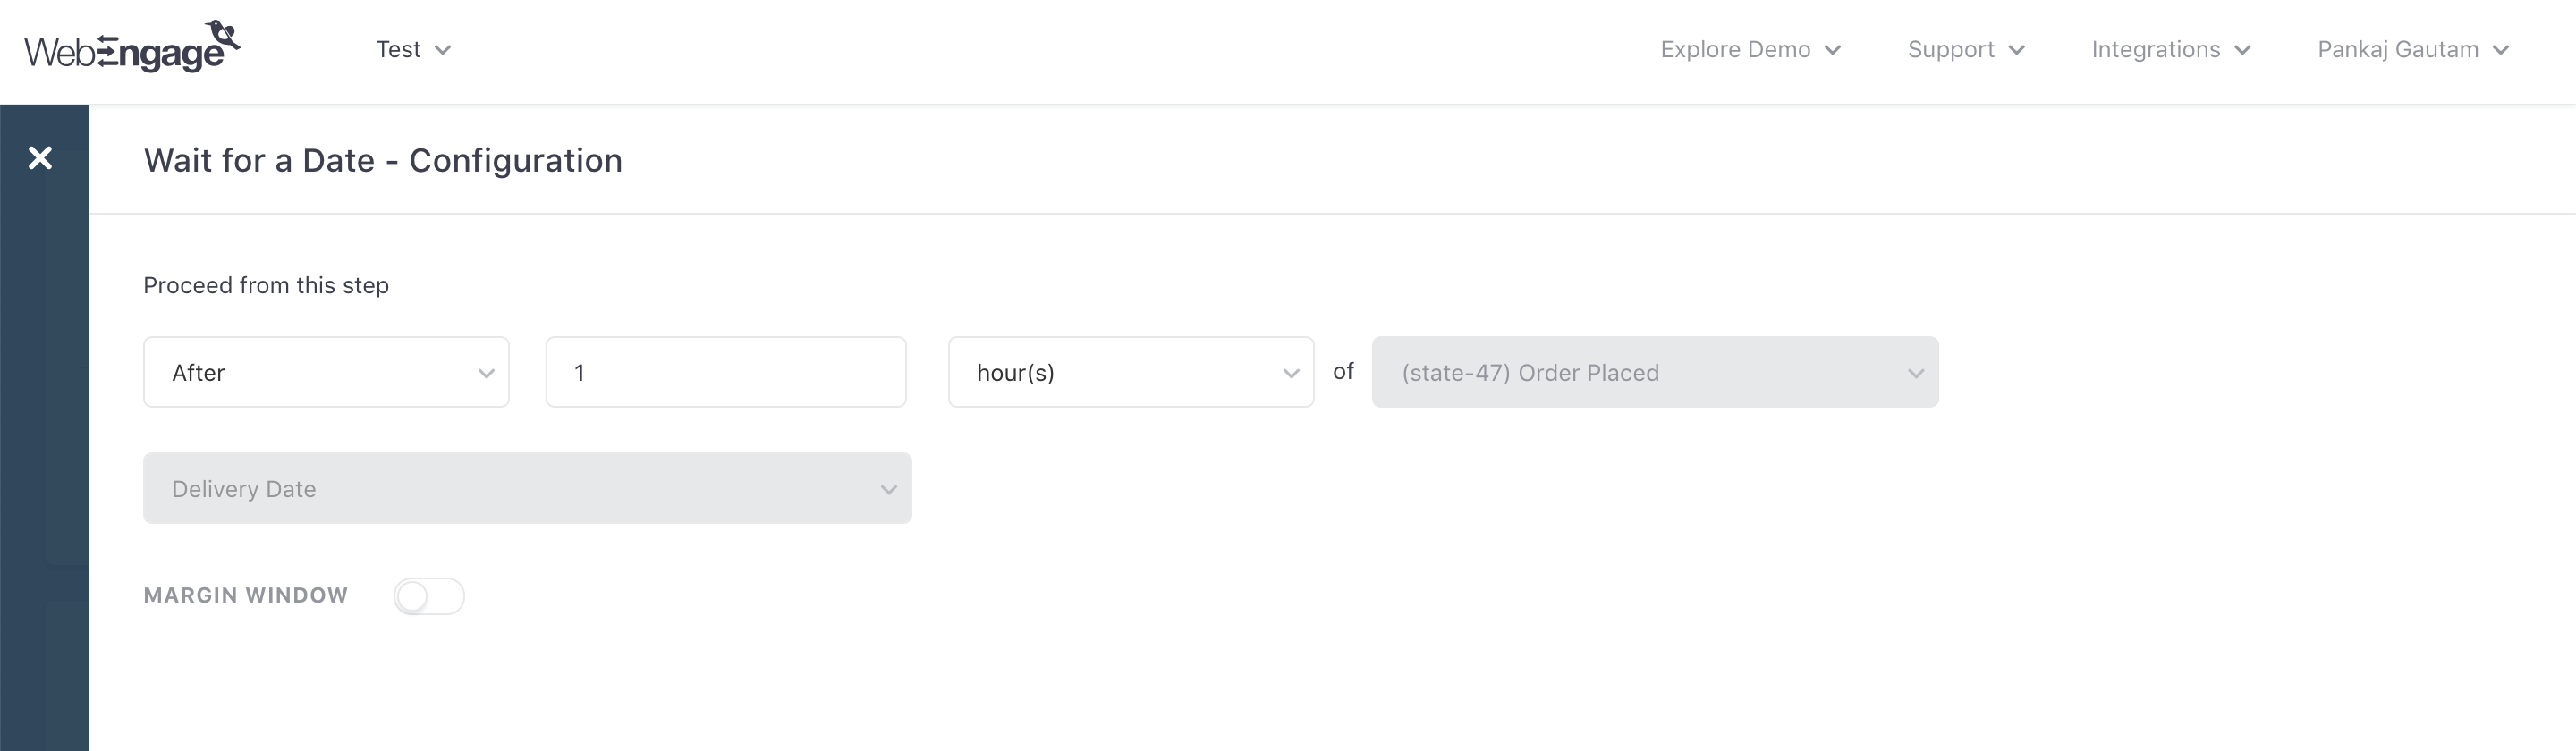This screenshot has height=751, width=2576.
Task: Click chevron arrow beside Explore Demo
Action: [x=1833, y=50]
